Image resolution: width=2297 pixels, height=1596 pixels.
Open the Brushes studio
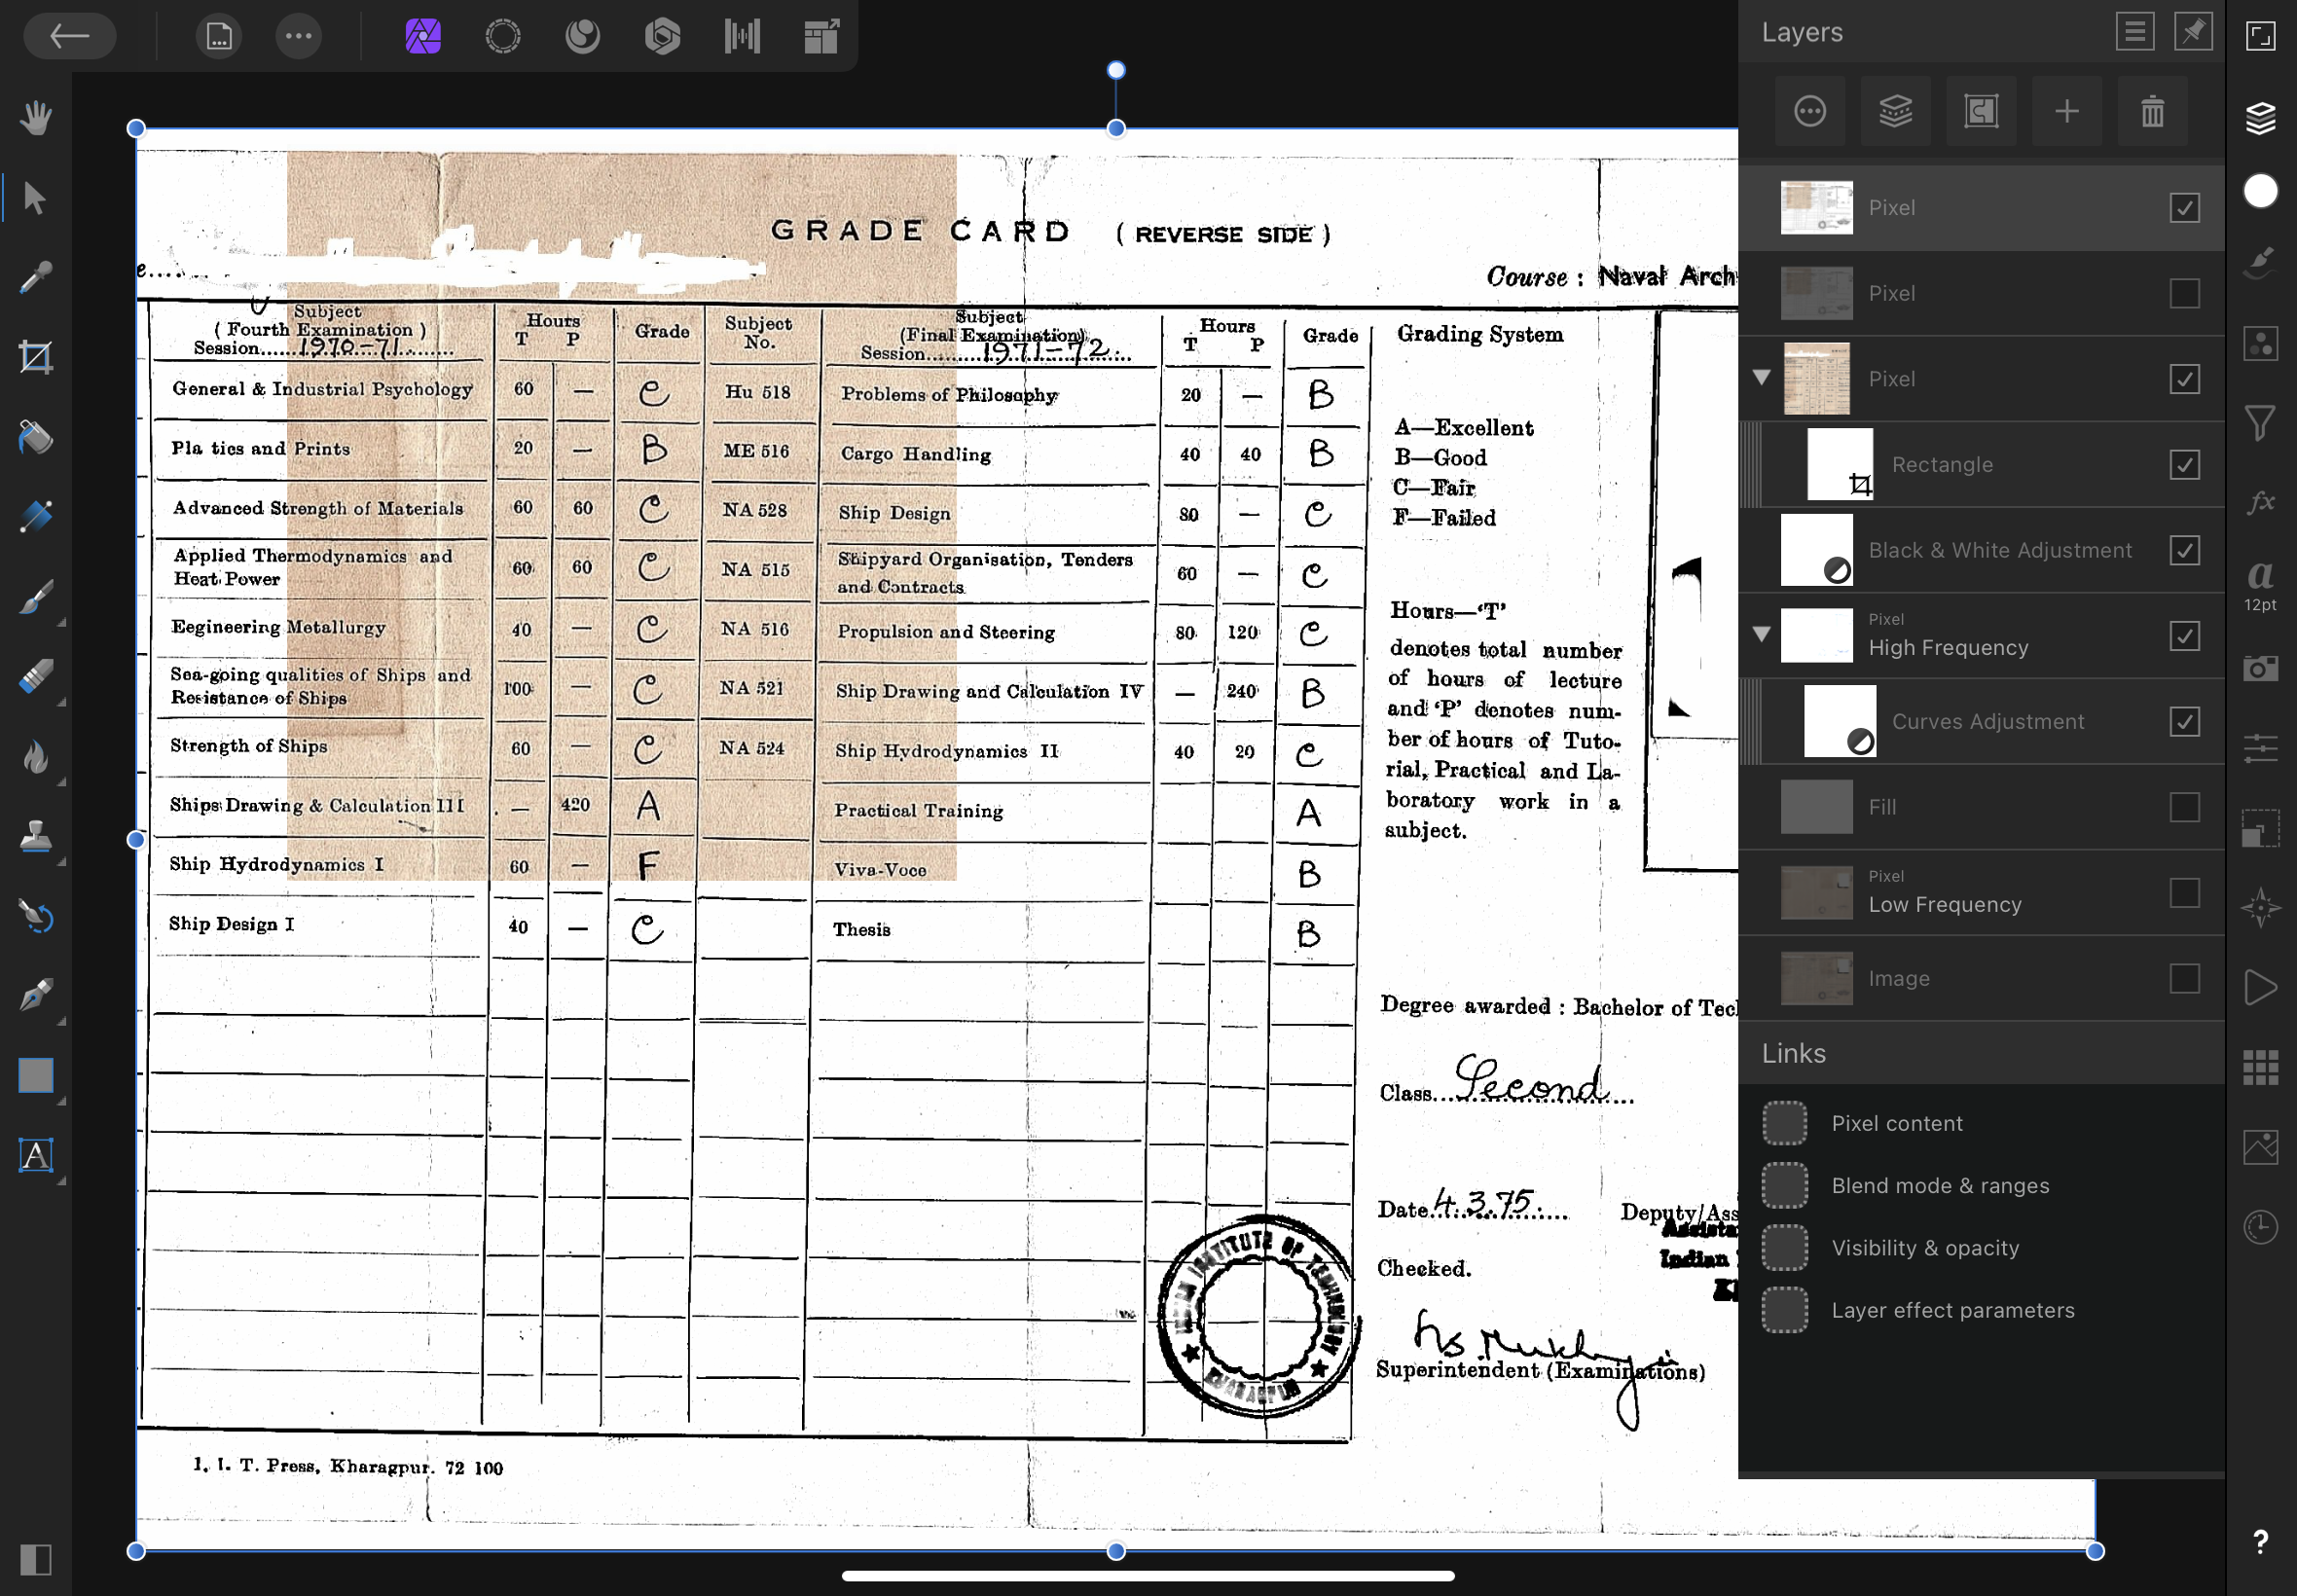click(x=2261, y=263)
